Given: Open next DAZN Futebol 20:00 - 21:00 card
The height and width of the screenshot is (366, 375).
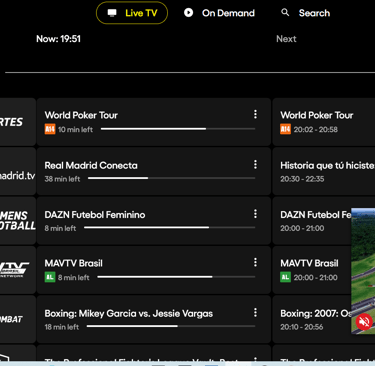Looking at the screenshot, I should 312,221.
